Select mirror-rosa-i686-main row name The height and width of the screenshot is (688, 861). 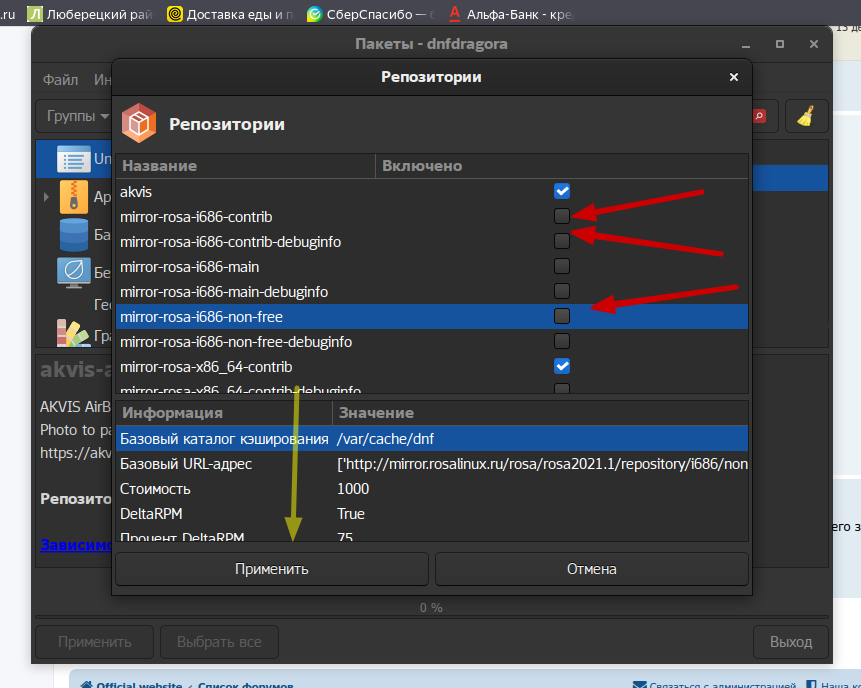(x=189, y=267)
